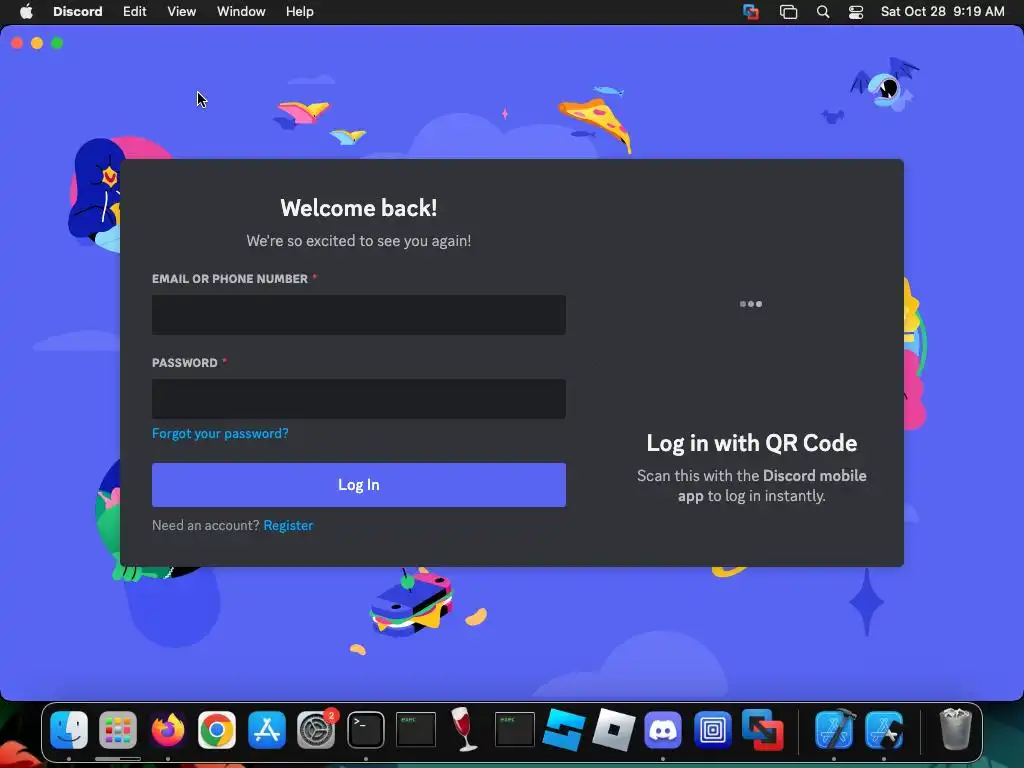Open Spotlight search in the menu bar
This screenshot has height=768, width=1024.
click(x=823, y=12)
